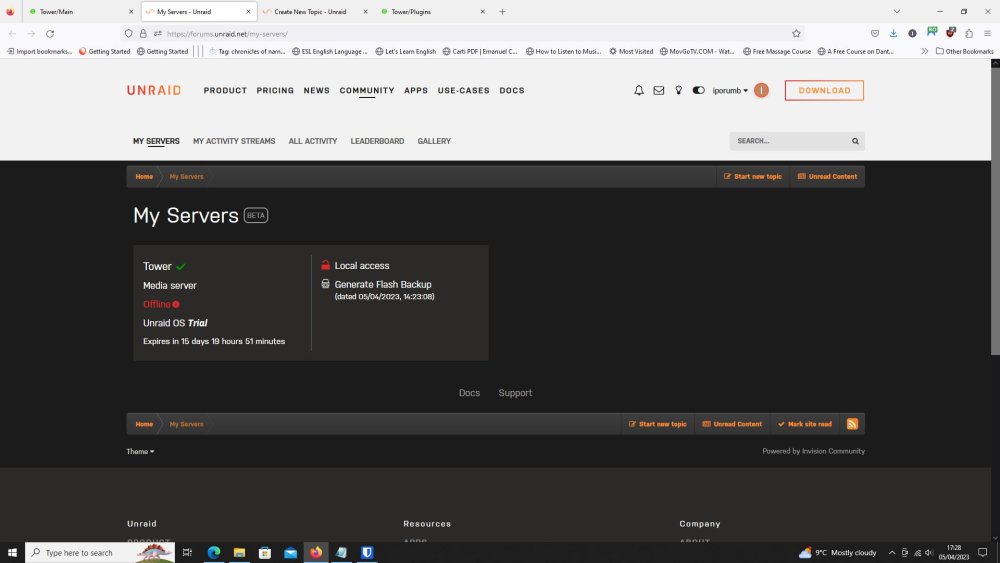The image size is (1000, 563).
Task: Click the Most Visited bookmark
Action: click(631, 51)
